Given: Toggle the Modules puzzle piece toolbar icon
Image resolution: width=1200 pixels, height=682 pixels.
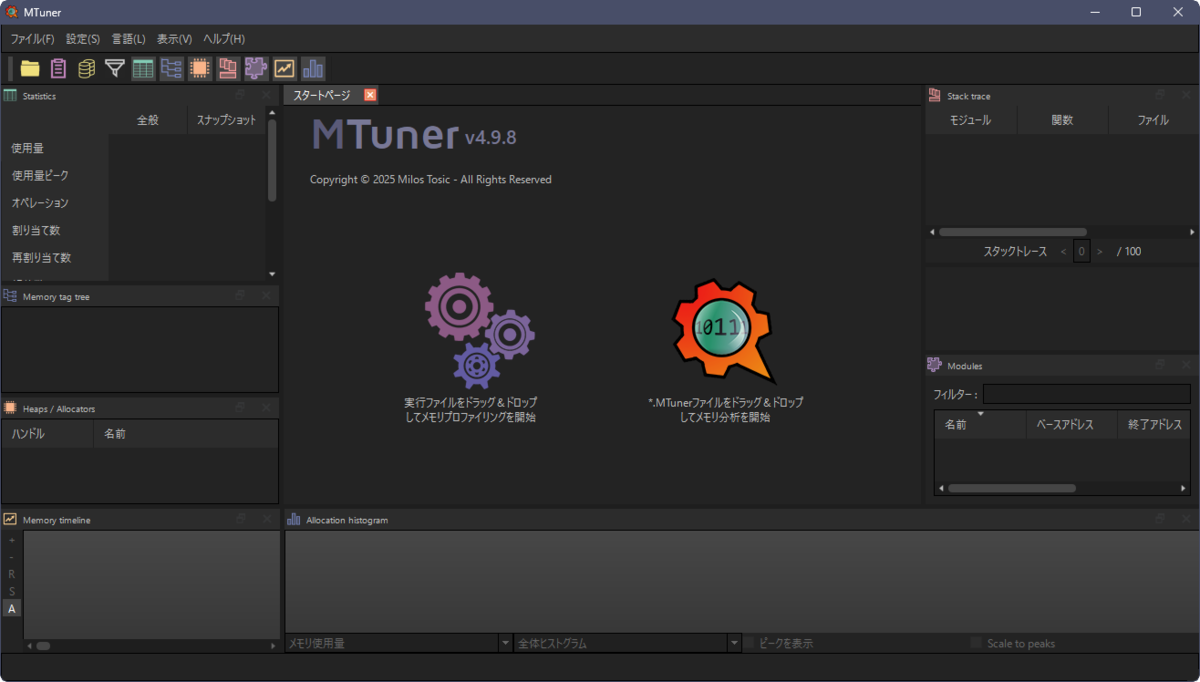Looking at the screenshot, I should [256, 68].
